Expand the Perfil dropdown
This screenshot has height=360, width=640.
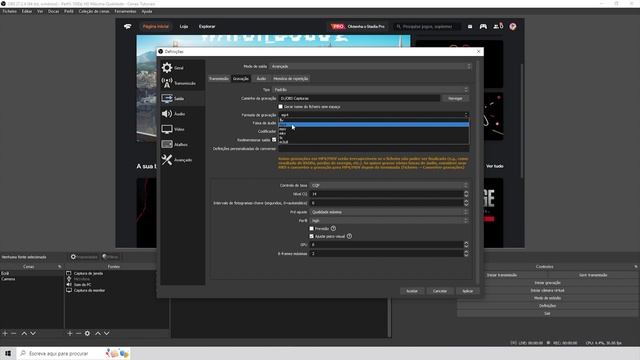tap(389, 221)
